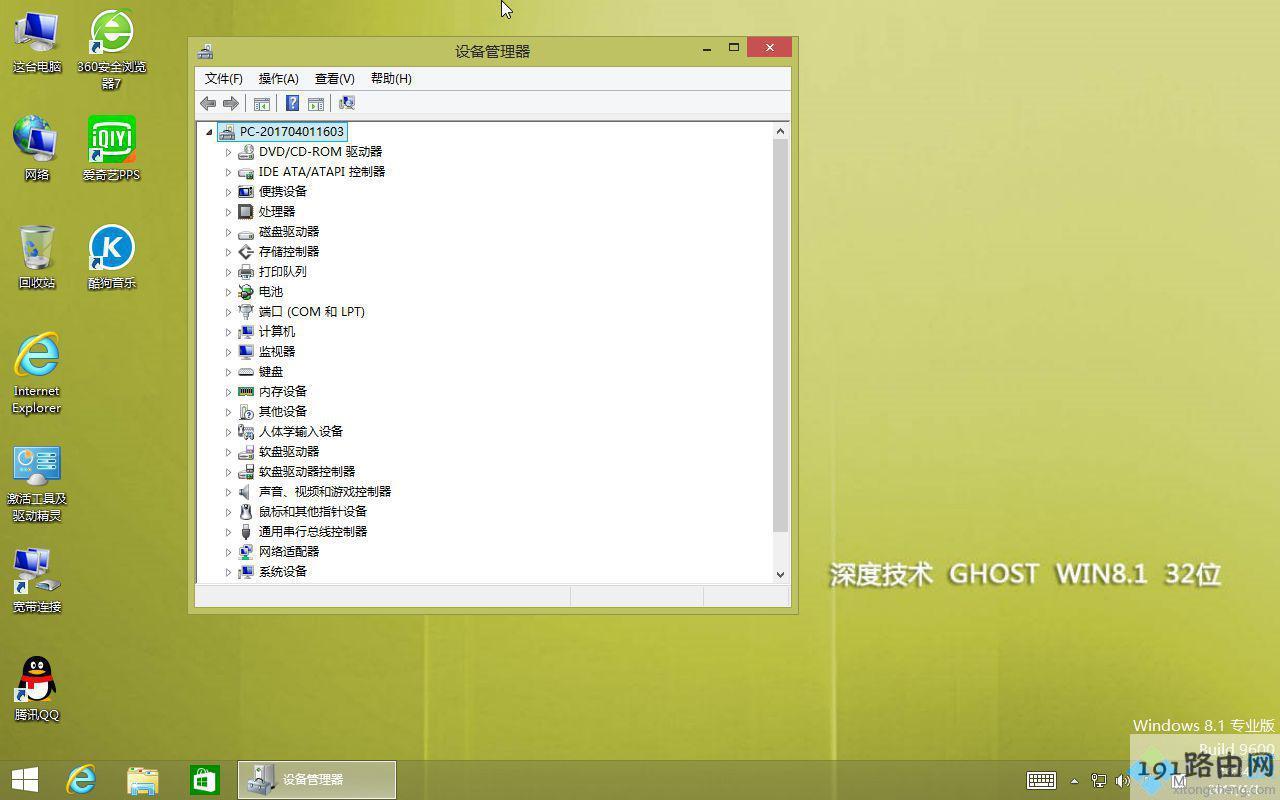Select 激活工具及驱动精灵 desktop icon
This screenshot has height=800, width=1280.
pos(37,484)
